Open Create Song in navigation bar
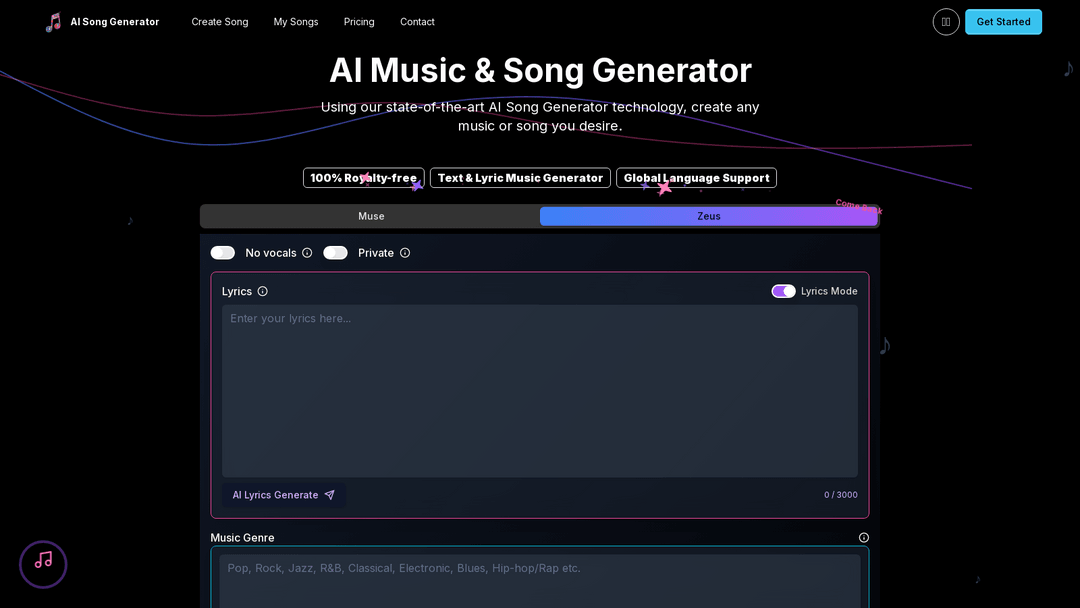The width and height of the screenshot is (1080, 608). click(x=220, y=22)
